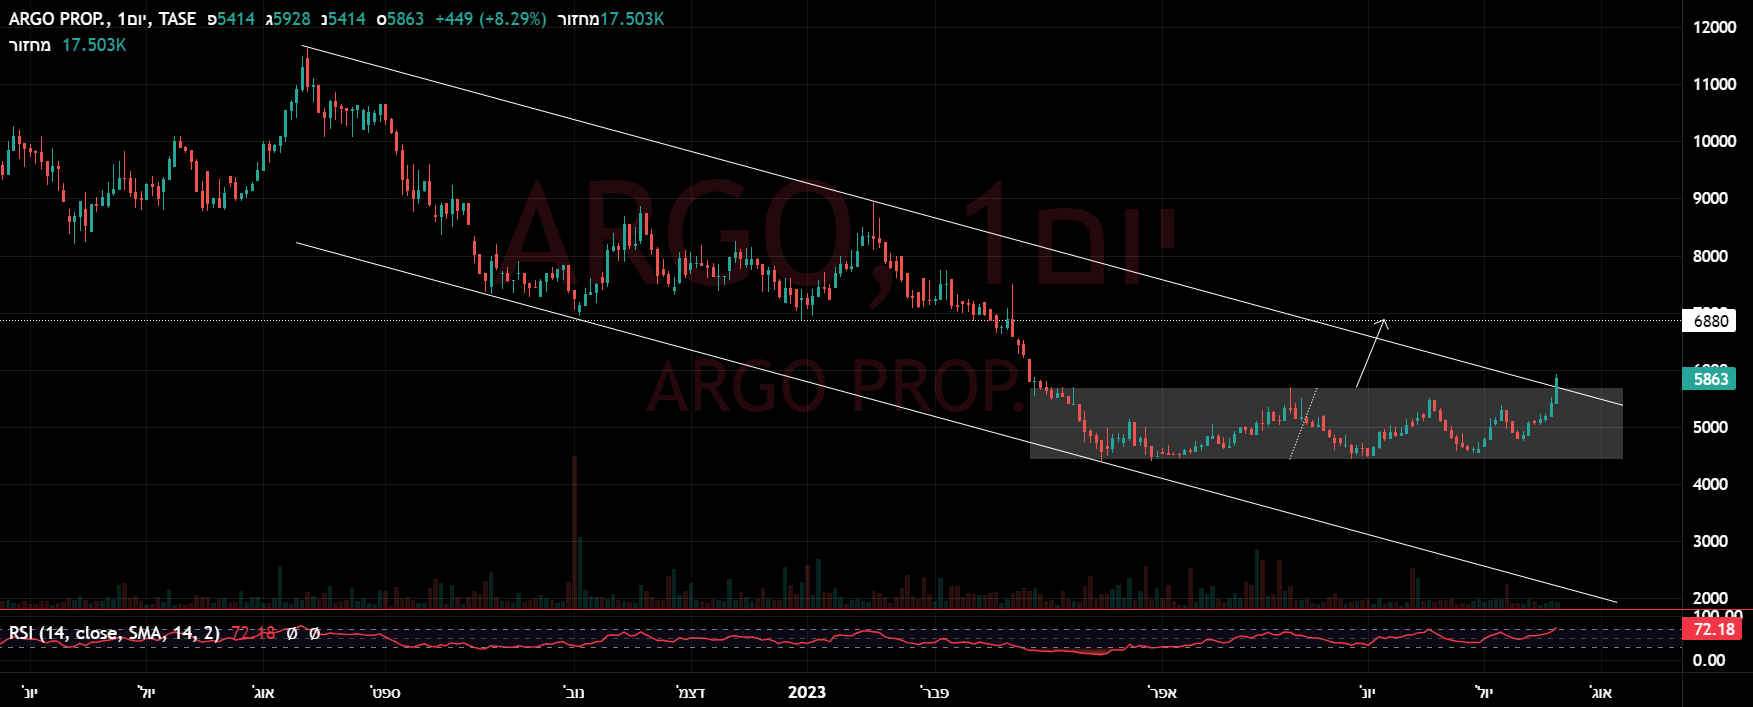Select the close price value ס5863
This screenshot has width=1753, height=707.
coord(400,19)
